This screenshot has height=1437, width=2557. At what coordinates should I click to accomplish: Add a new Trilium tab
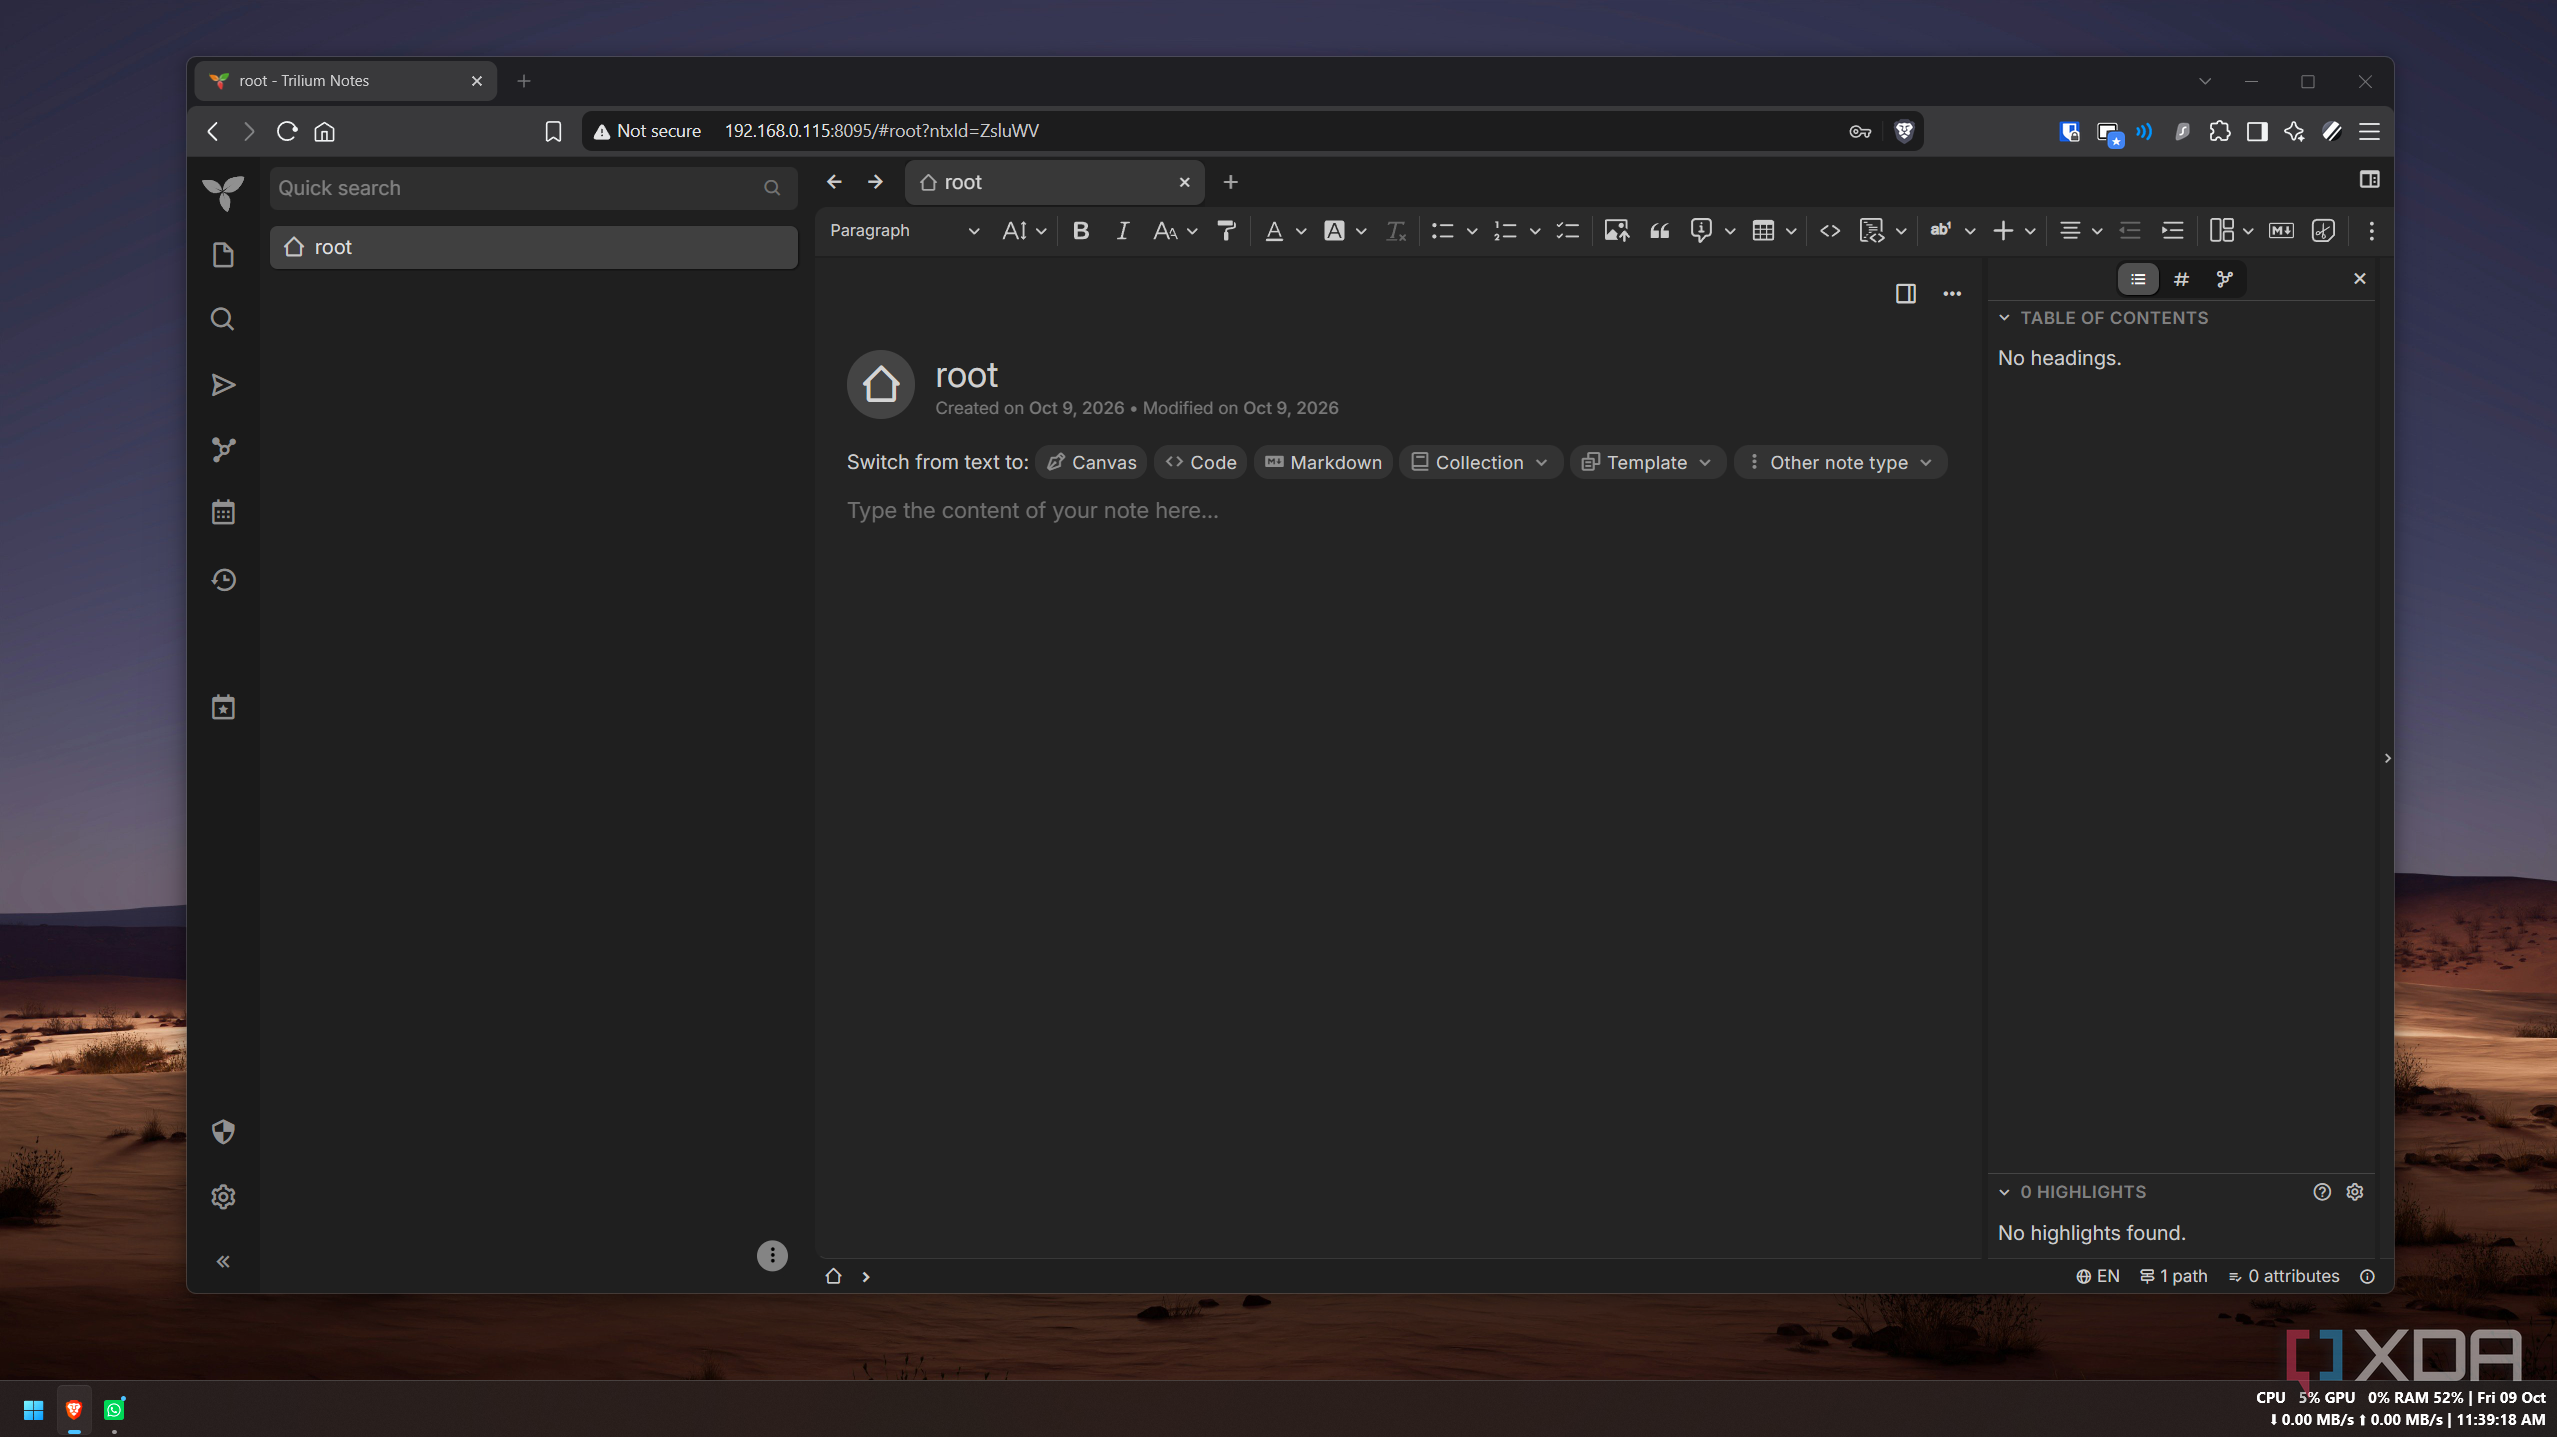pos(1230,182)
